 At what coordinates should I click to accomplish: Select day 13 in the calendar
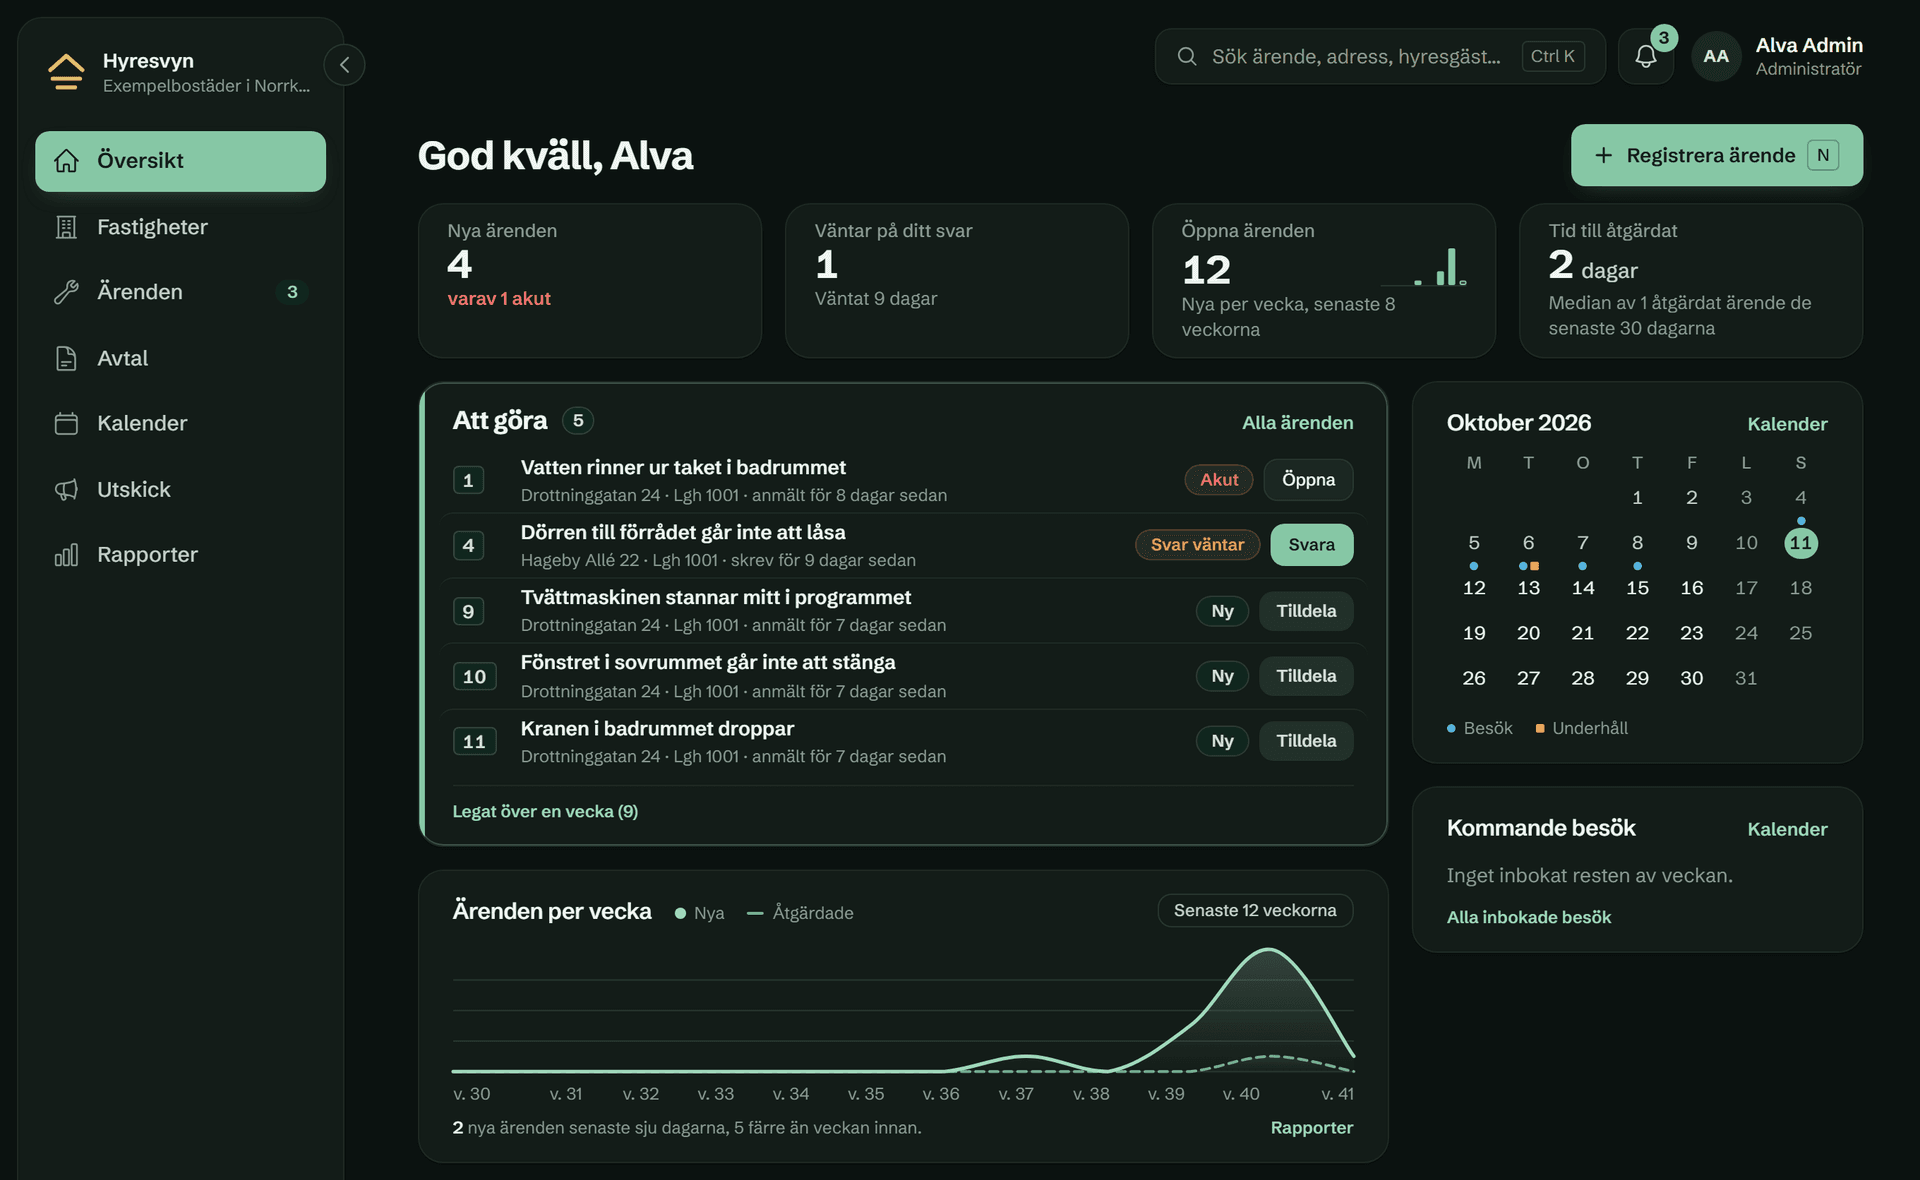pos(1528,588)
